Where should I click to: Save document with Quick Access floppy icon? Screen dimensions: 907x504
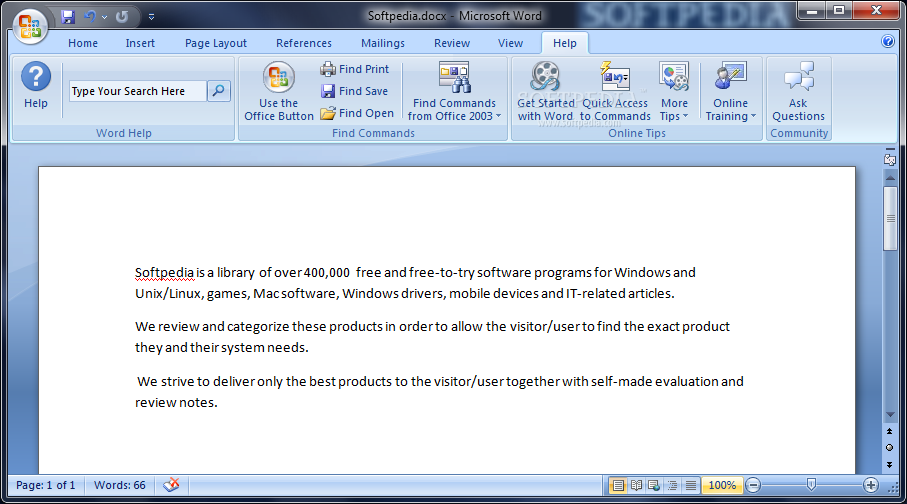[68, 17]
